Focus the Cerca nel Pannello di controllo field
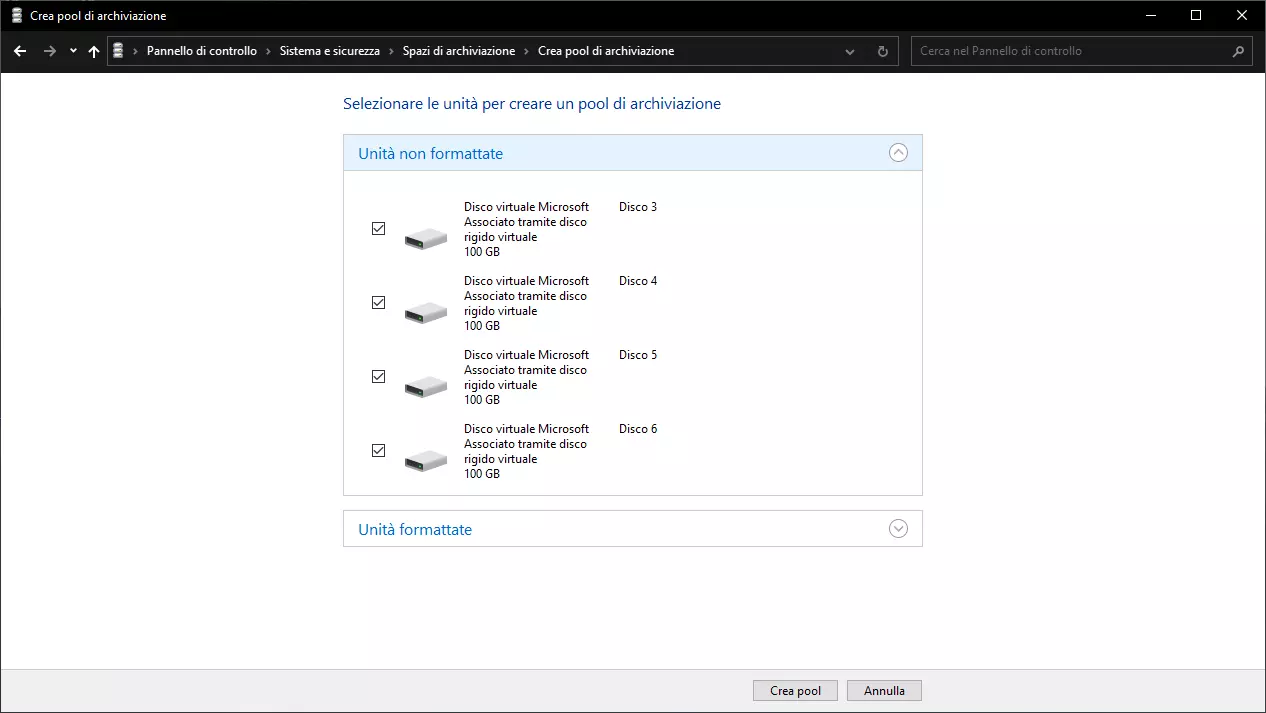The image size is (1266, 713). pos(1070,51)
